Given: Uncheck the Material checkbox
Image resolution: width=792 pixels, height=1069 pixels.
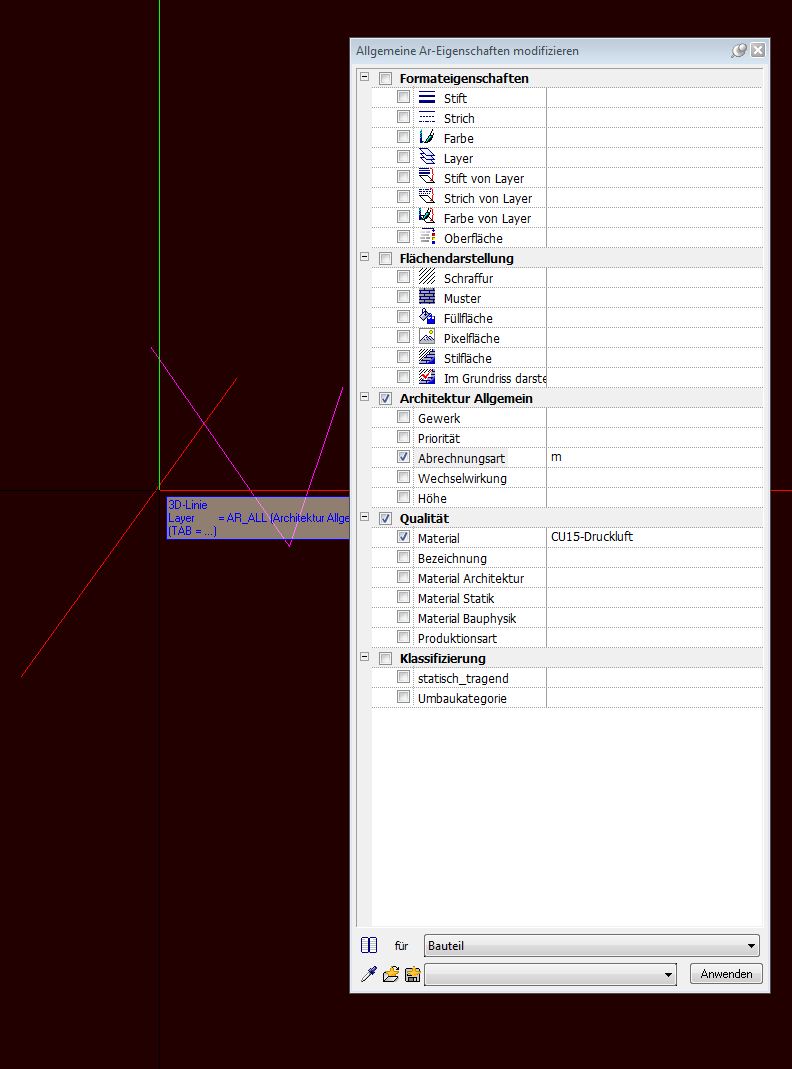Looking at the screenshot, I should pos(403,537).
